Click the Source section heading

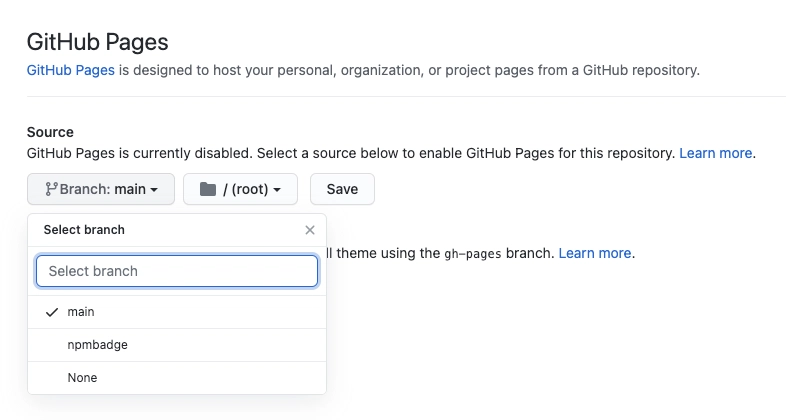click(50, 132)
